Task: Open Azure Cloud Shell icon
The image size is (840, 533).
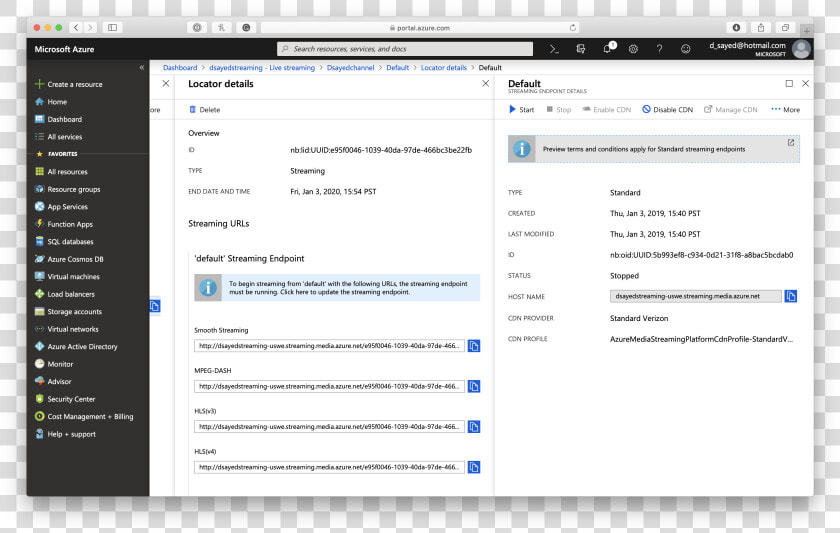Action: click(x=554, y=49)
